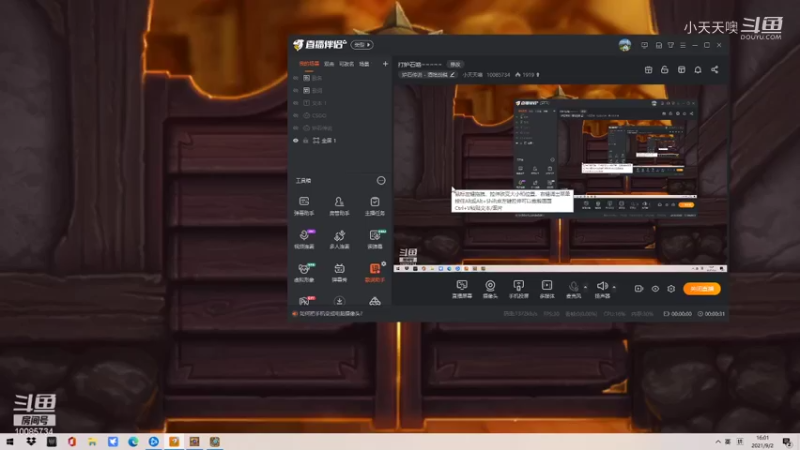800x450 pixels.
Task: Add camera source 摄像头
Action: (490, 289)
